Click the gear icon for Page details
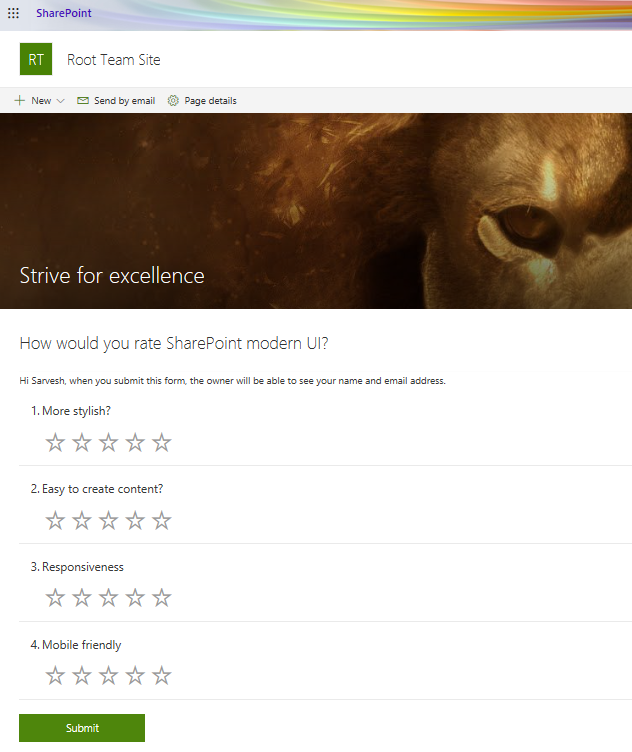Image resolution: width=632 pixels, height=752 pixels. [x=173, y=101]
